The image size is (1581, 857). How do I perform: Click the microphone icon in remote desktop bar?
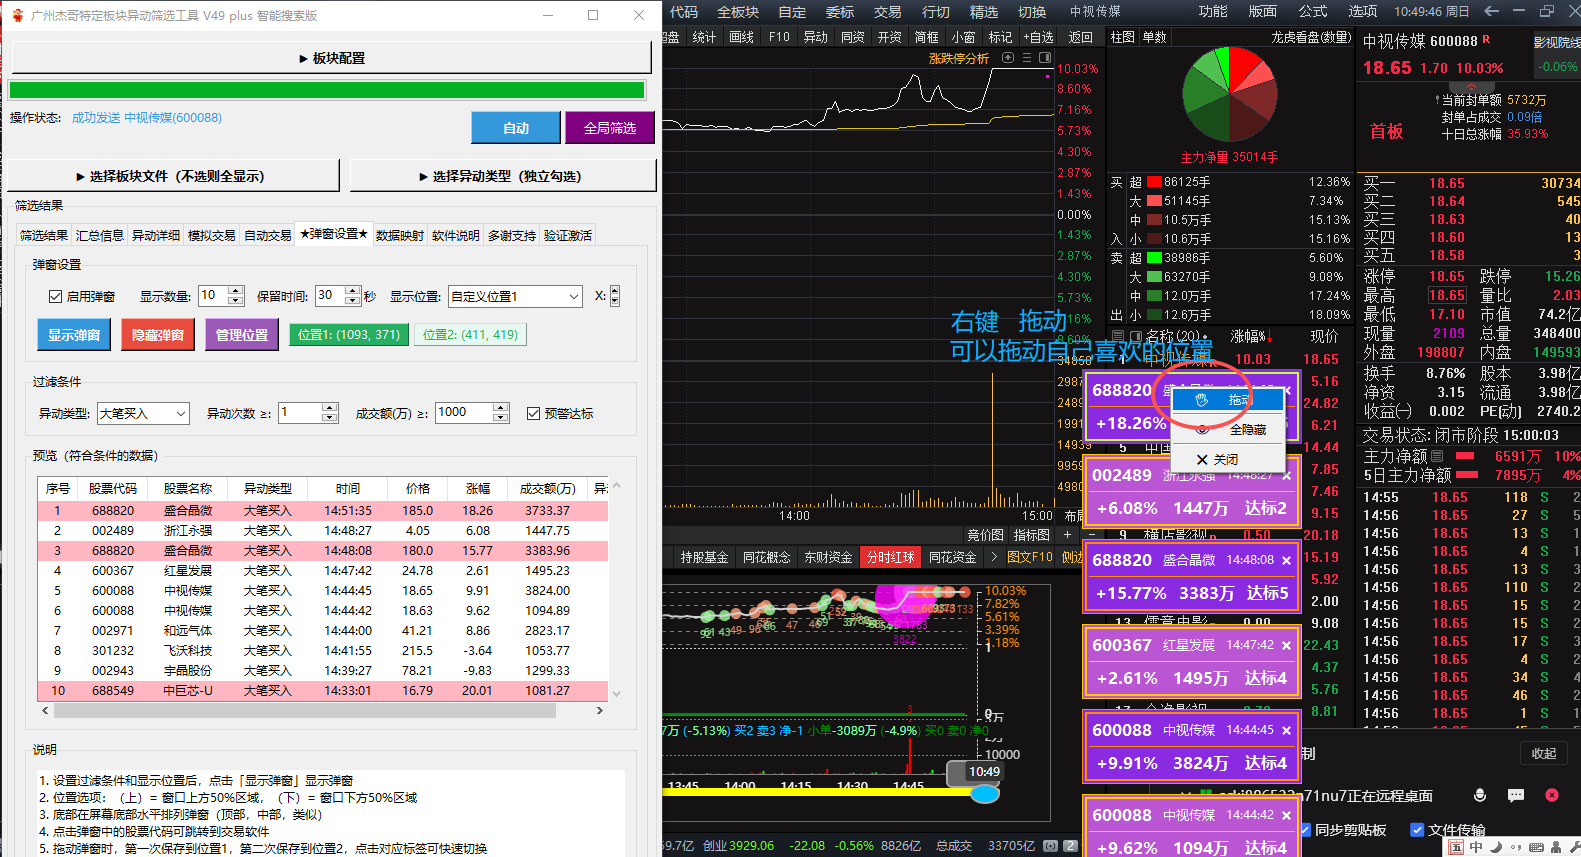tap(1480, 795)
